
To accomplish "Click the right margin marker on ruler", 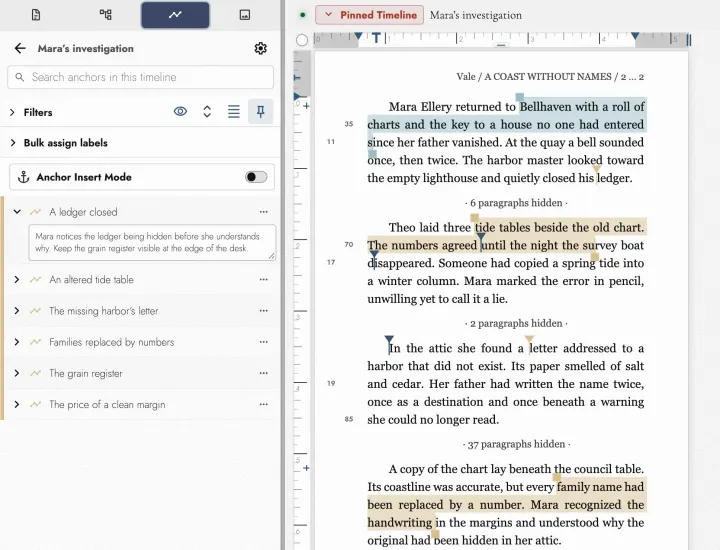I will click(x=635, y=36).
